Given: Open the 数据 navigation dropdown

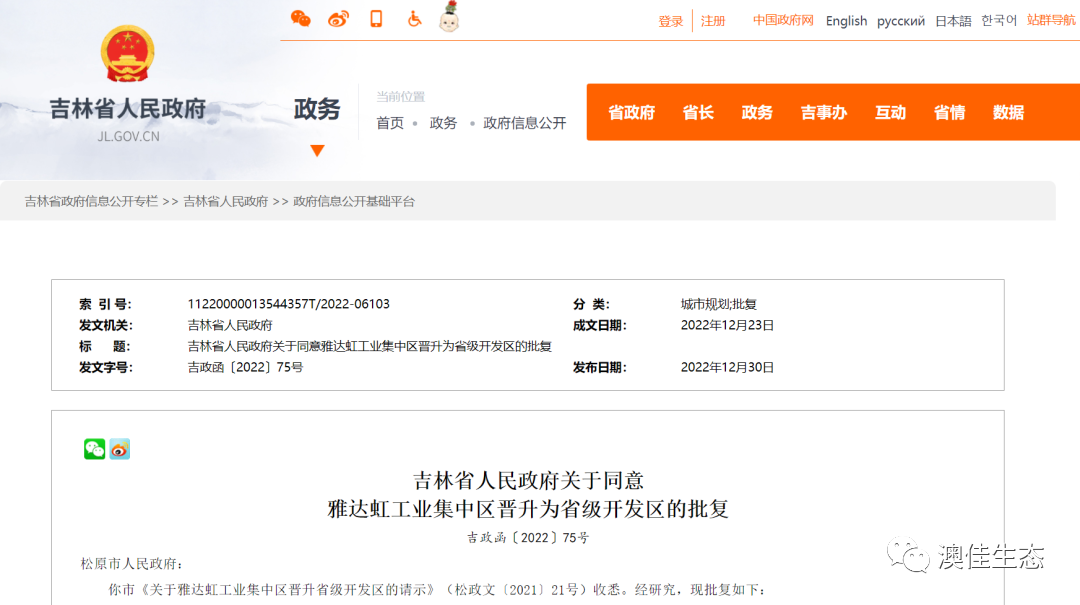Looking at the screenshot, I should (1008, 113).
